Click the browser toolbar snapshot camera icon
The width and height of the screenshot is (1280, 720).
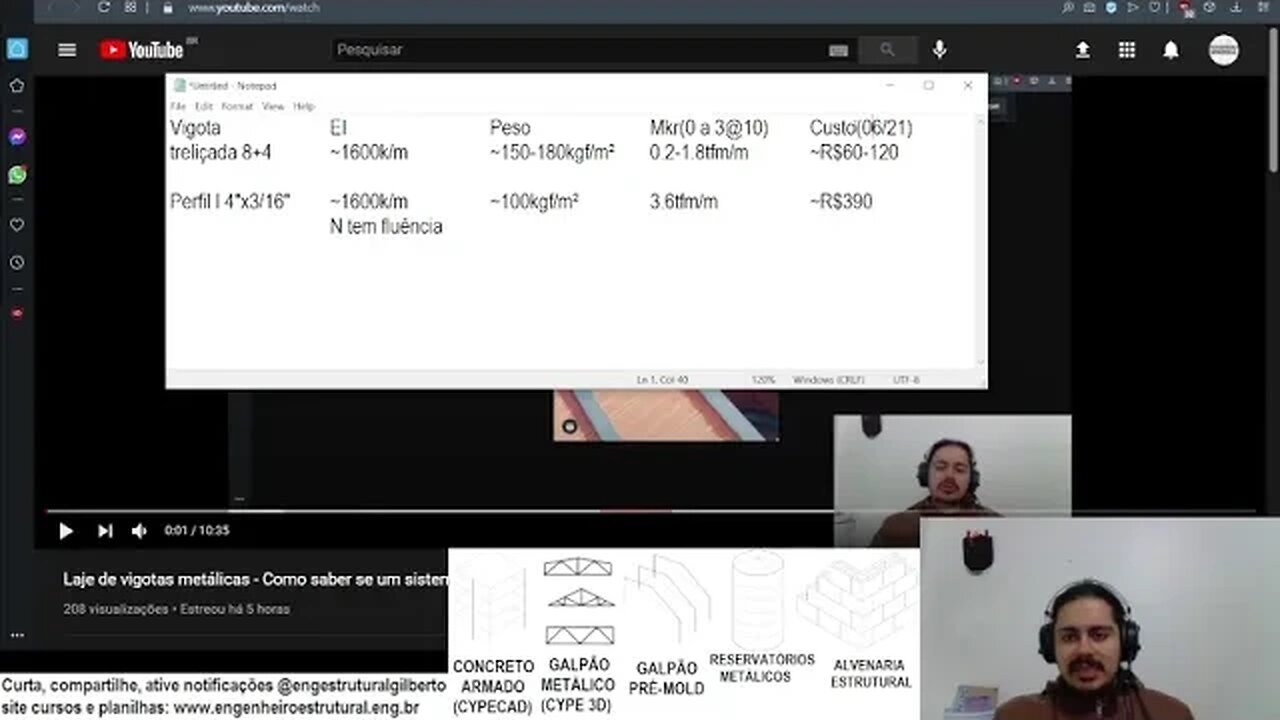[x=1090, y=7]
